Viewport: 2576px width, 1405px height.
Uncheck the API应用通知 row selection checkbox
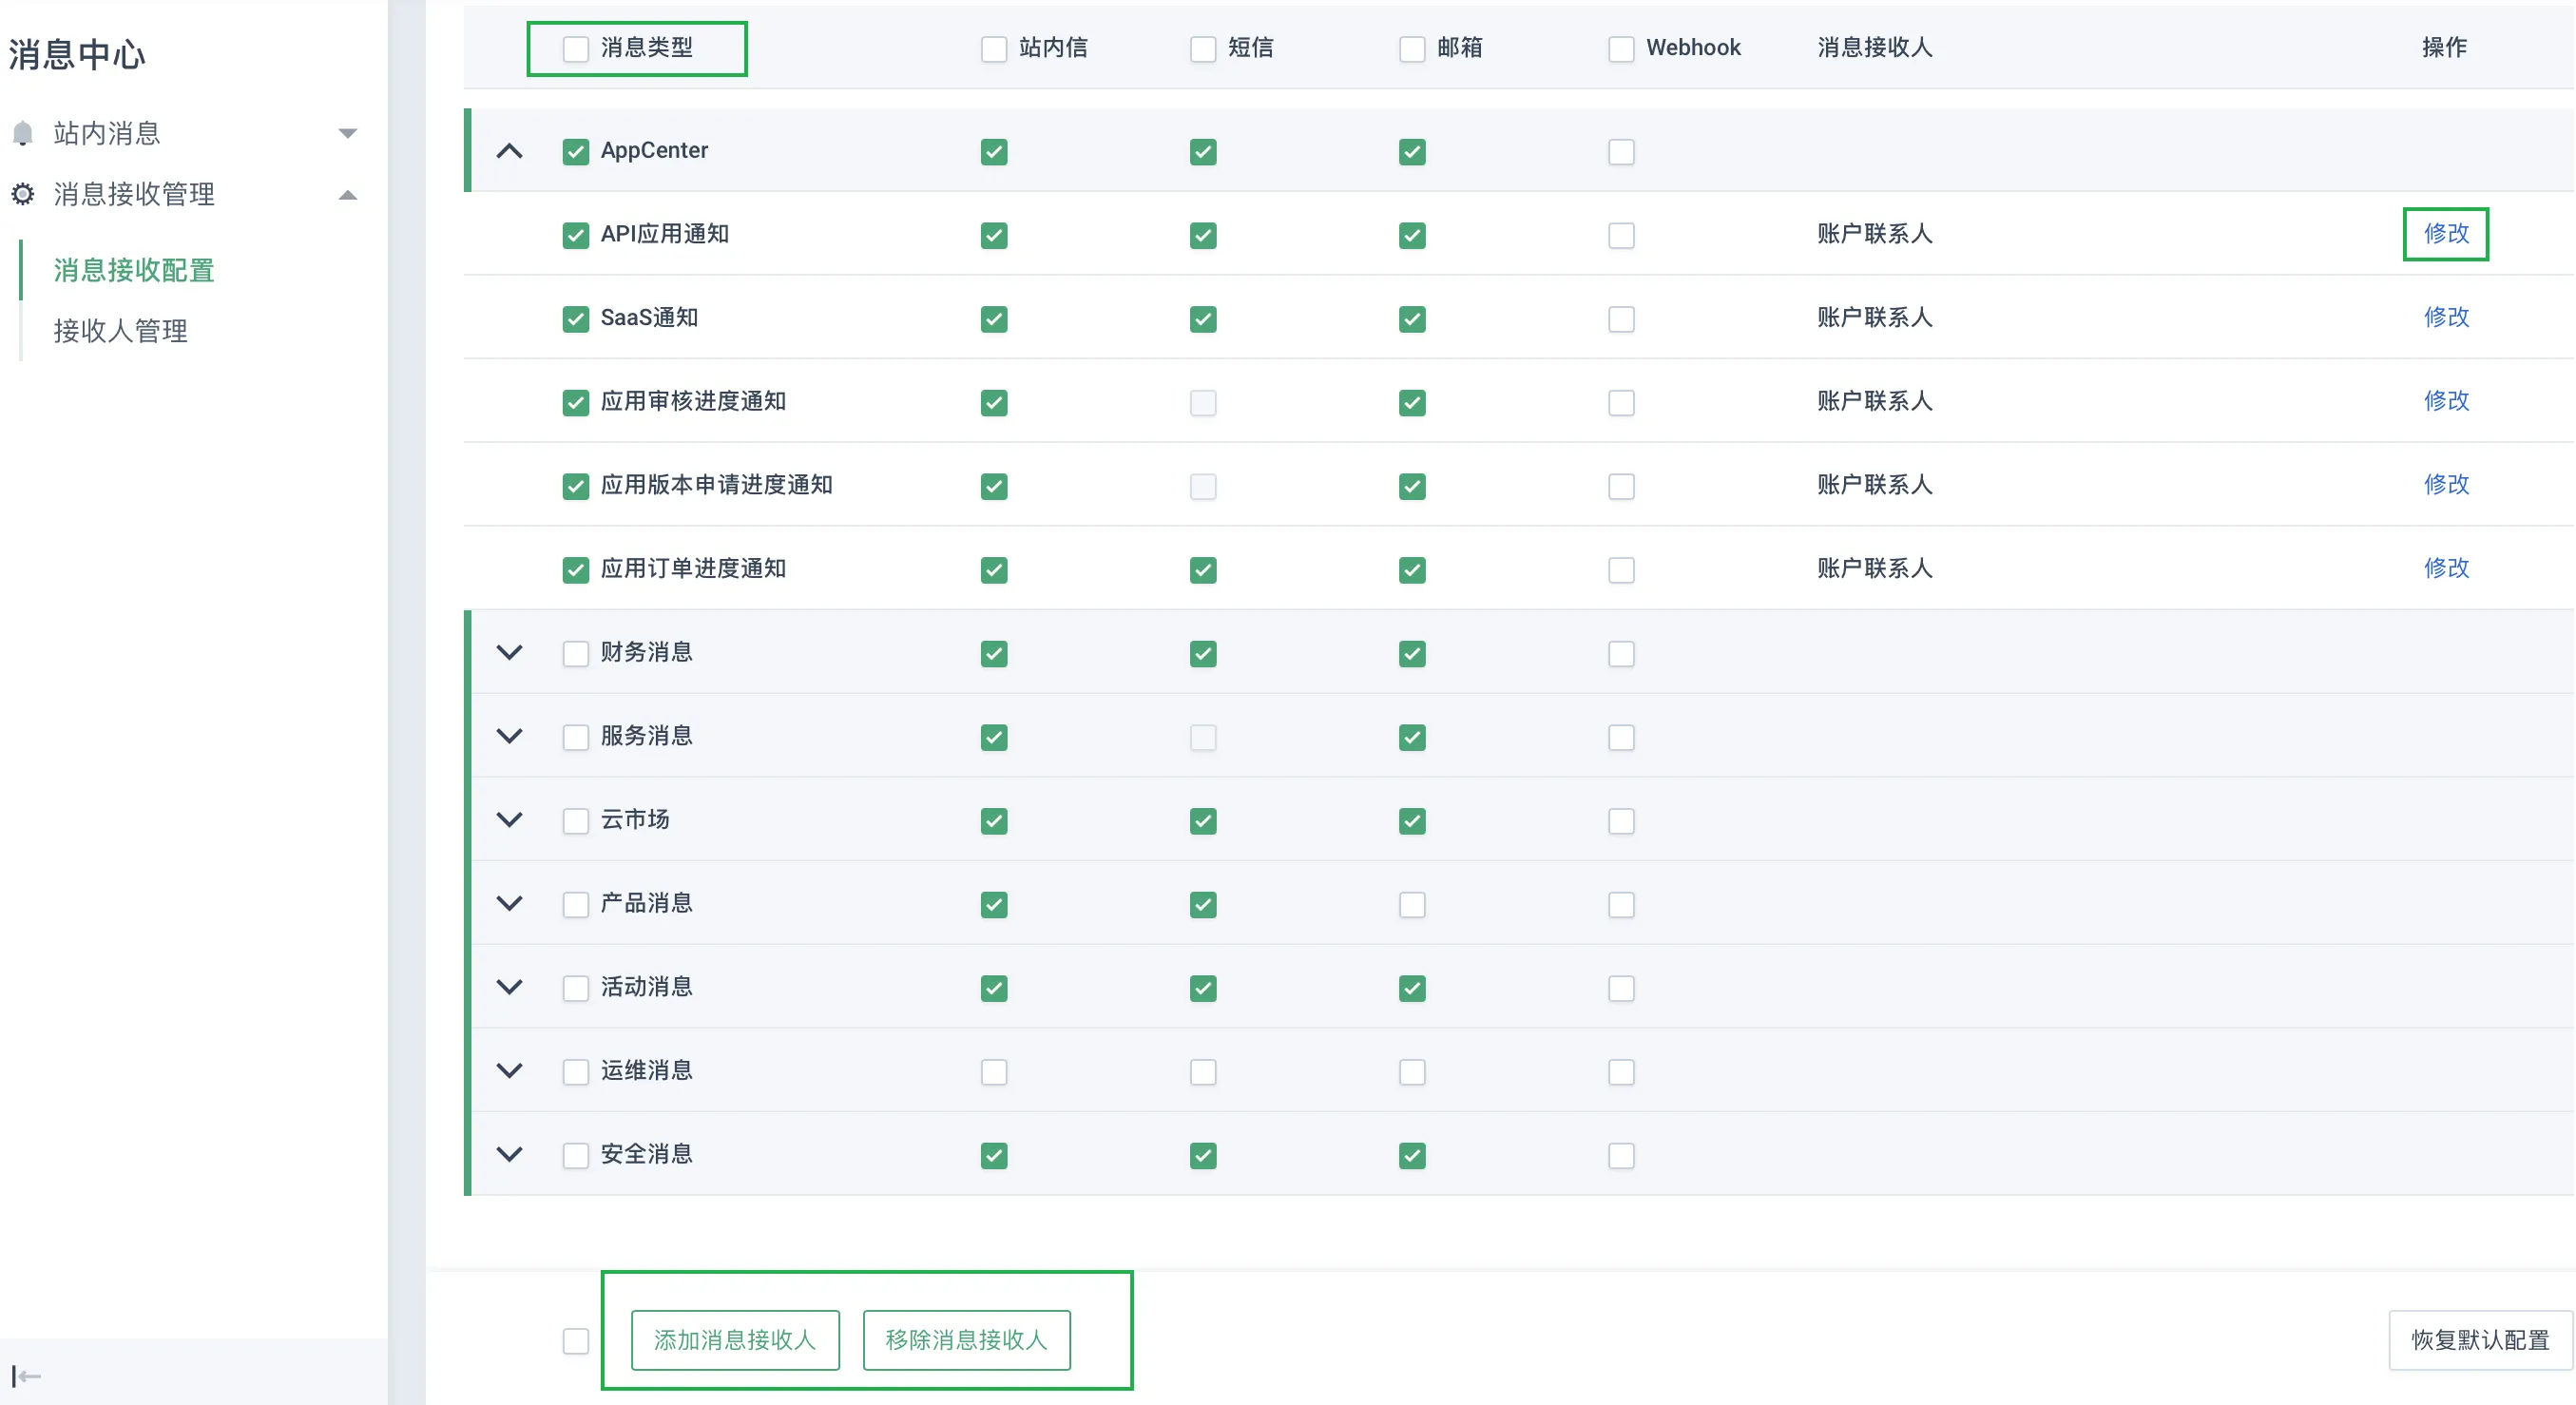(576, 236)
